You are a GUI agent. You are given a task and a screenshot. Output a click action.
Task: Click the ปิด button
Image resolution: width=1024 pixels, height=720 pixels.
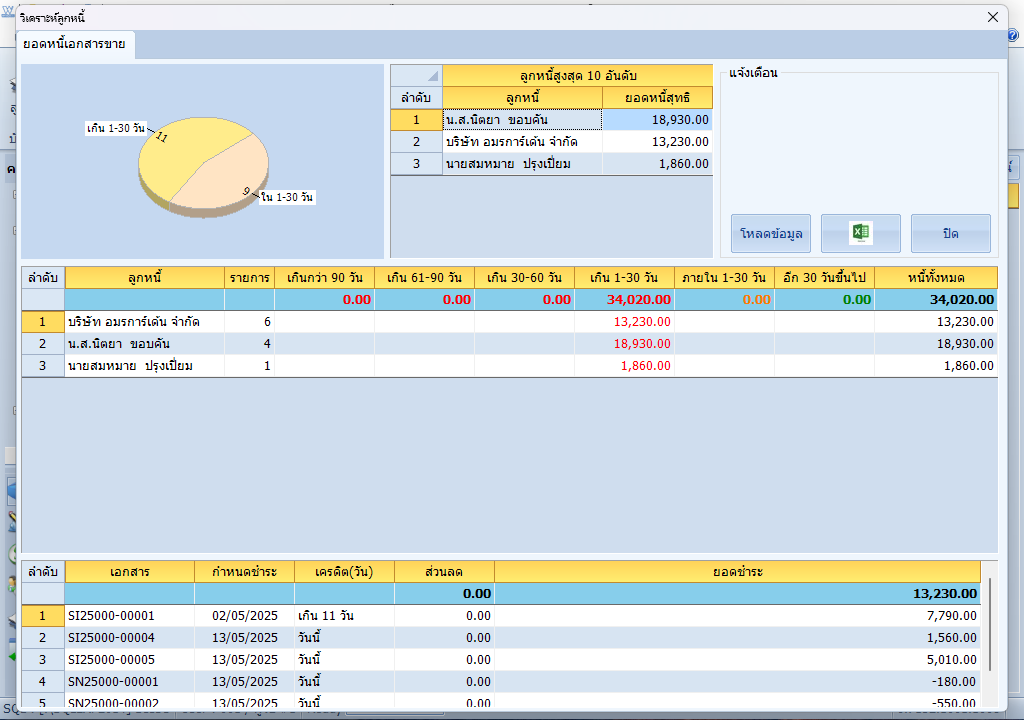click(950, 233)
